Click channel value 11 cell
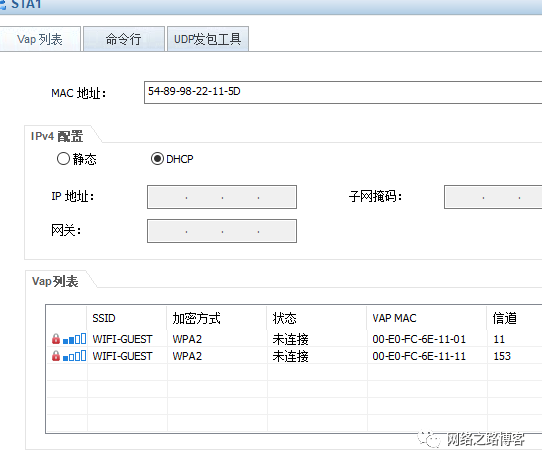The height and width of the screenshot is (464, 542). click(x=499, y=339)
